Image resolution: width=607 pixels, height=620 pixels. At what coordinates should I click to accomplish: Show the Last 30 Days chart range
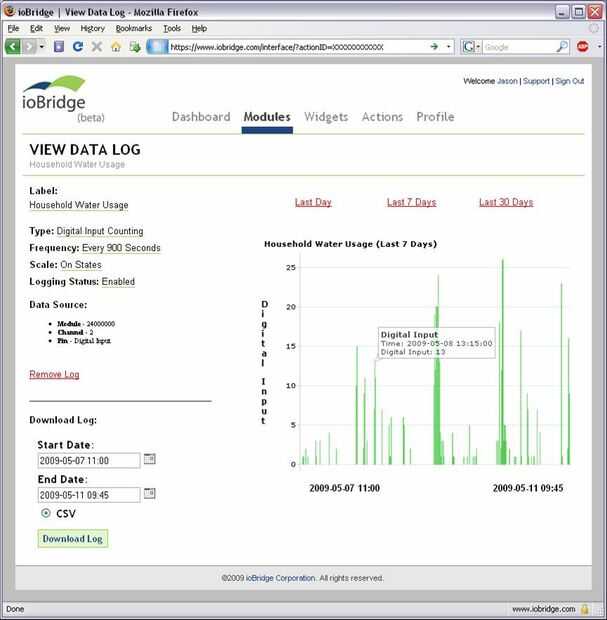[506, 202]
